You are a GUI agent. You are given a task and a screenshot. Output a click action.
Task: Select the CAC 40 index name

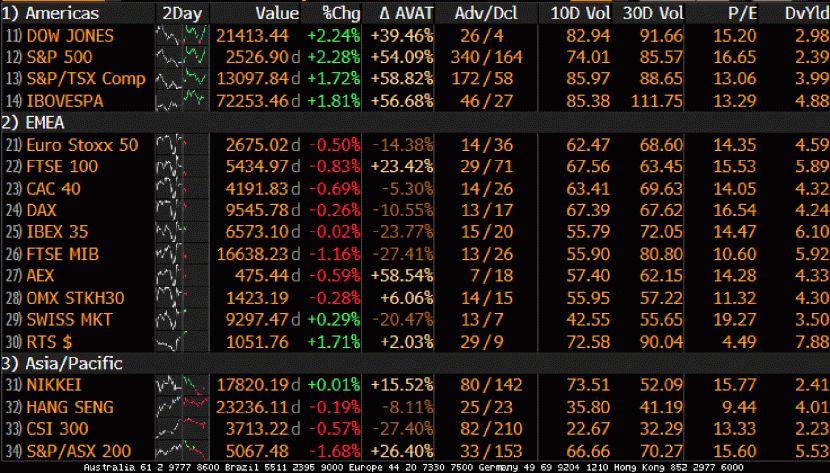(x=53, y=189)
